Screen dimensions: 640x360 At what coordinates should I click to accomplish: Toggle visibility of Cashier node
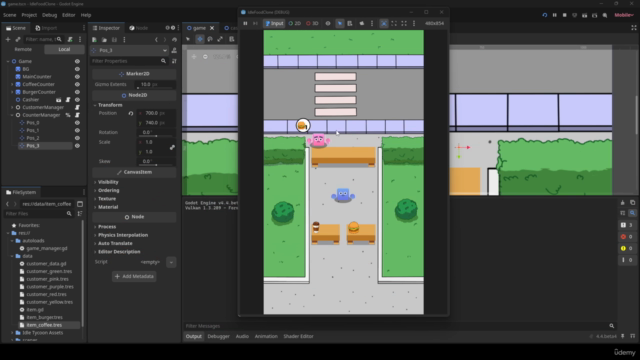(77, 100)
